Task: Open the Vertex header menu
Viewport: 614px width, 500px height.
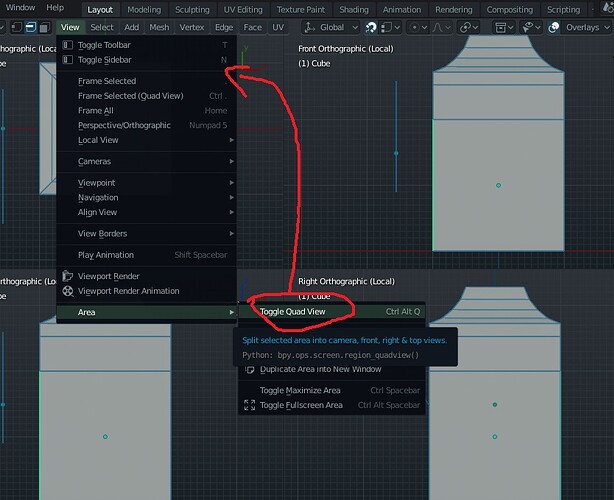Action: pos(192,27)
